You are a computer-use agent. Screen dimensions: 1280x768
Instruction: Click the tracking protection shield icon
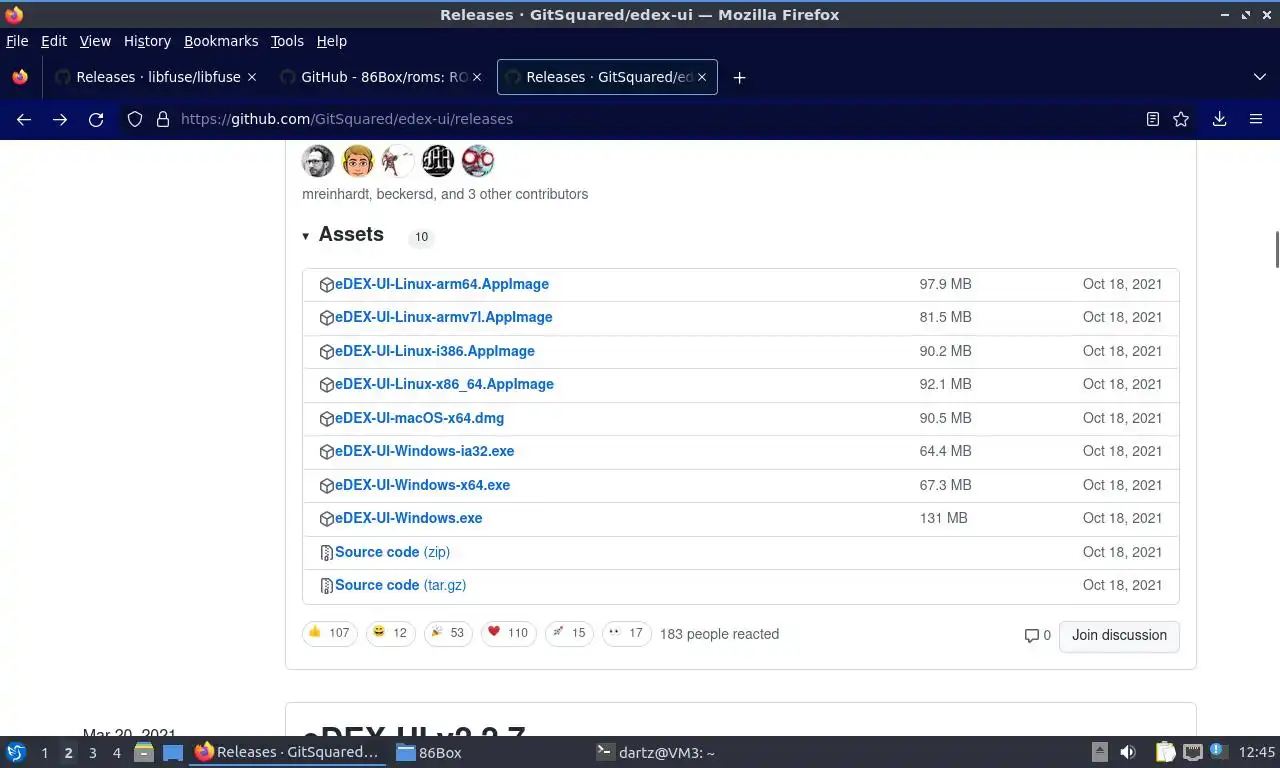pyautogui.click(x=135, y=119)
